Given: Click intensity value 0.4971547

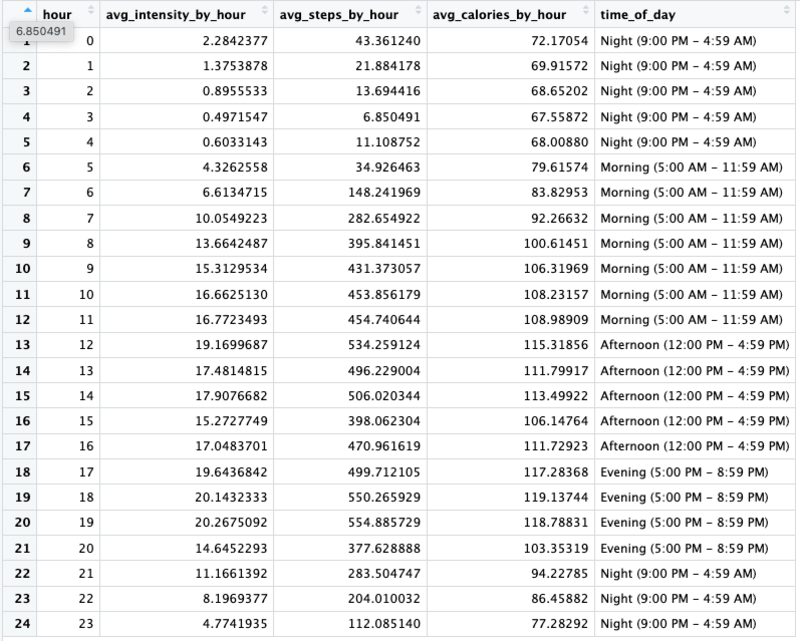Looking at the screenshot, I should click(235, 117).
